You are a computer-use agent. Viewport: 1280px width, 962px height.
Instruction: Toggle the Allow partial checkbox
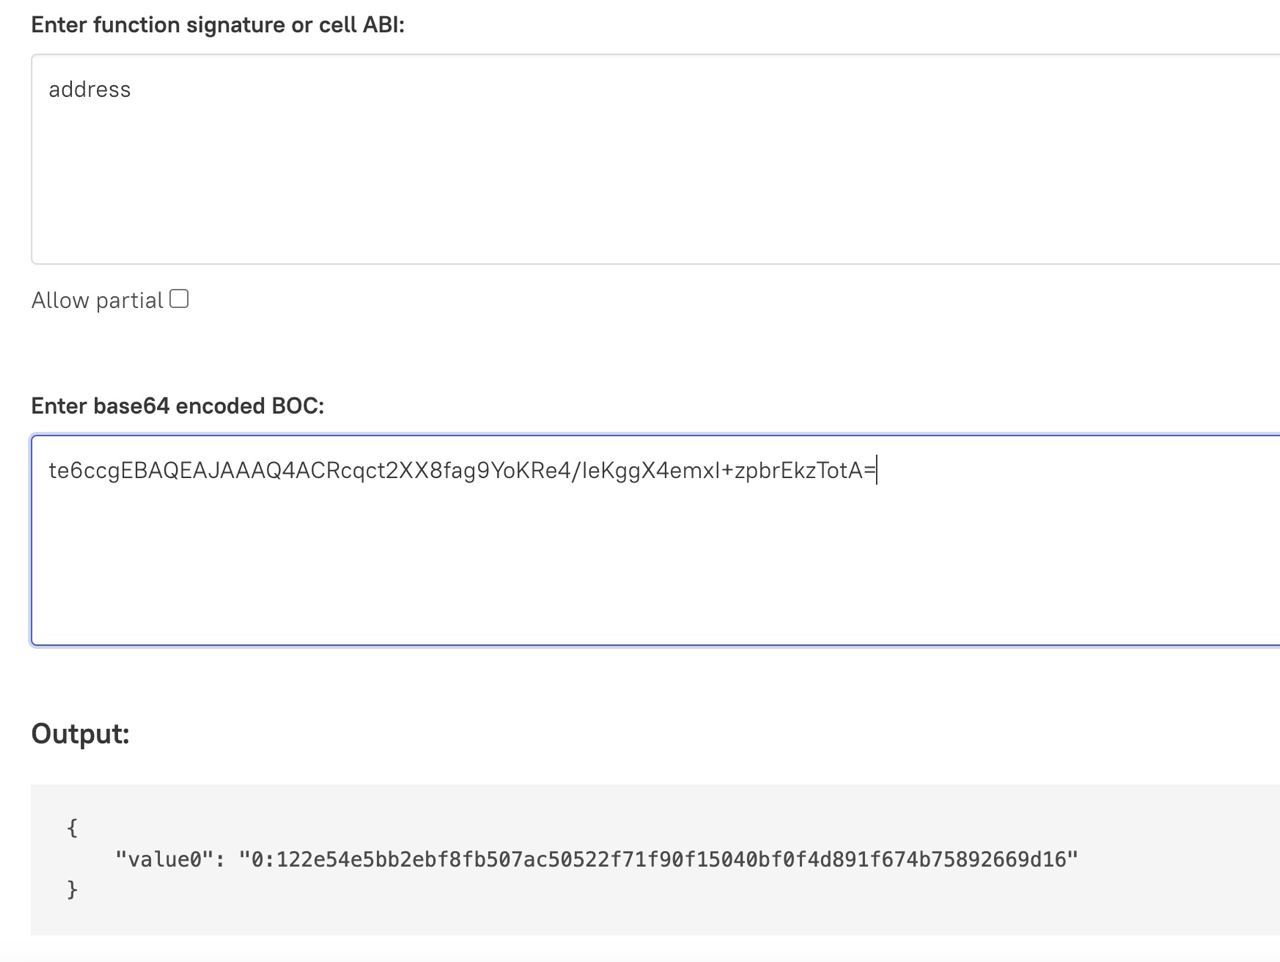tap(179, 299)
